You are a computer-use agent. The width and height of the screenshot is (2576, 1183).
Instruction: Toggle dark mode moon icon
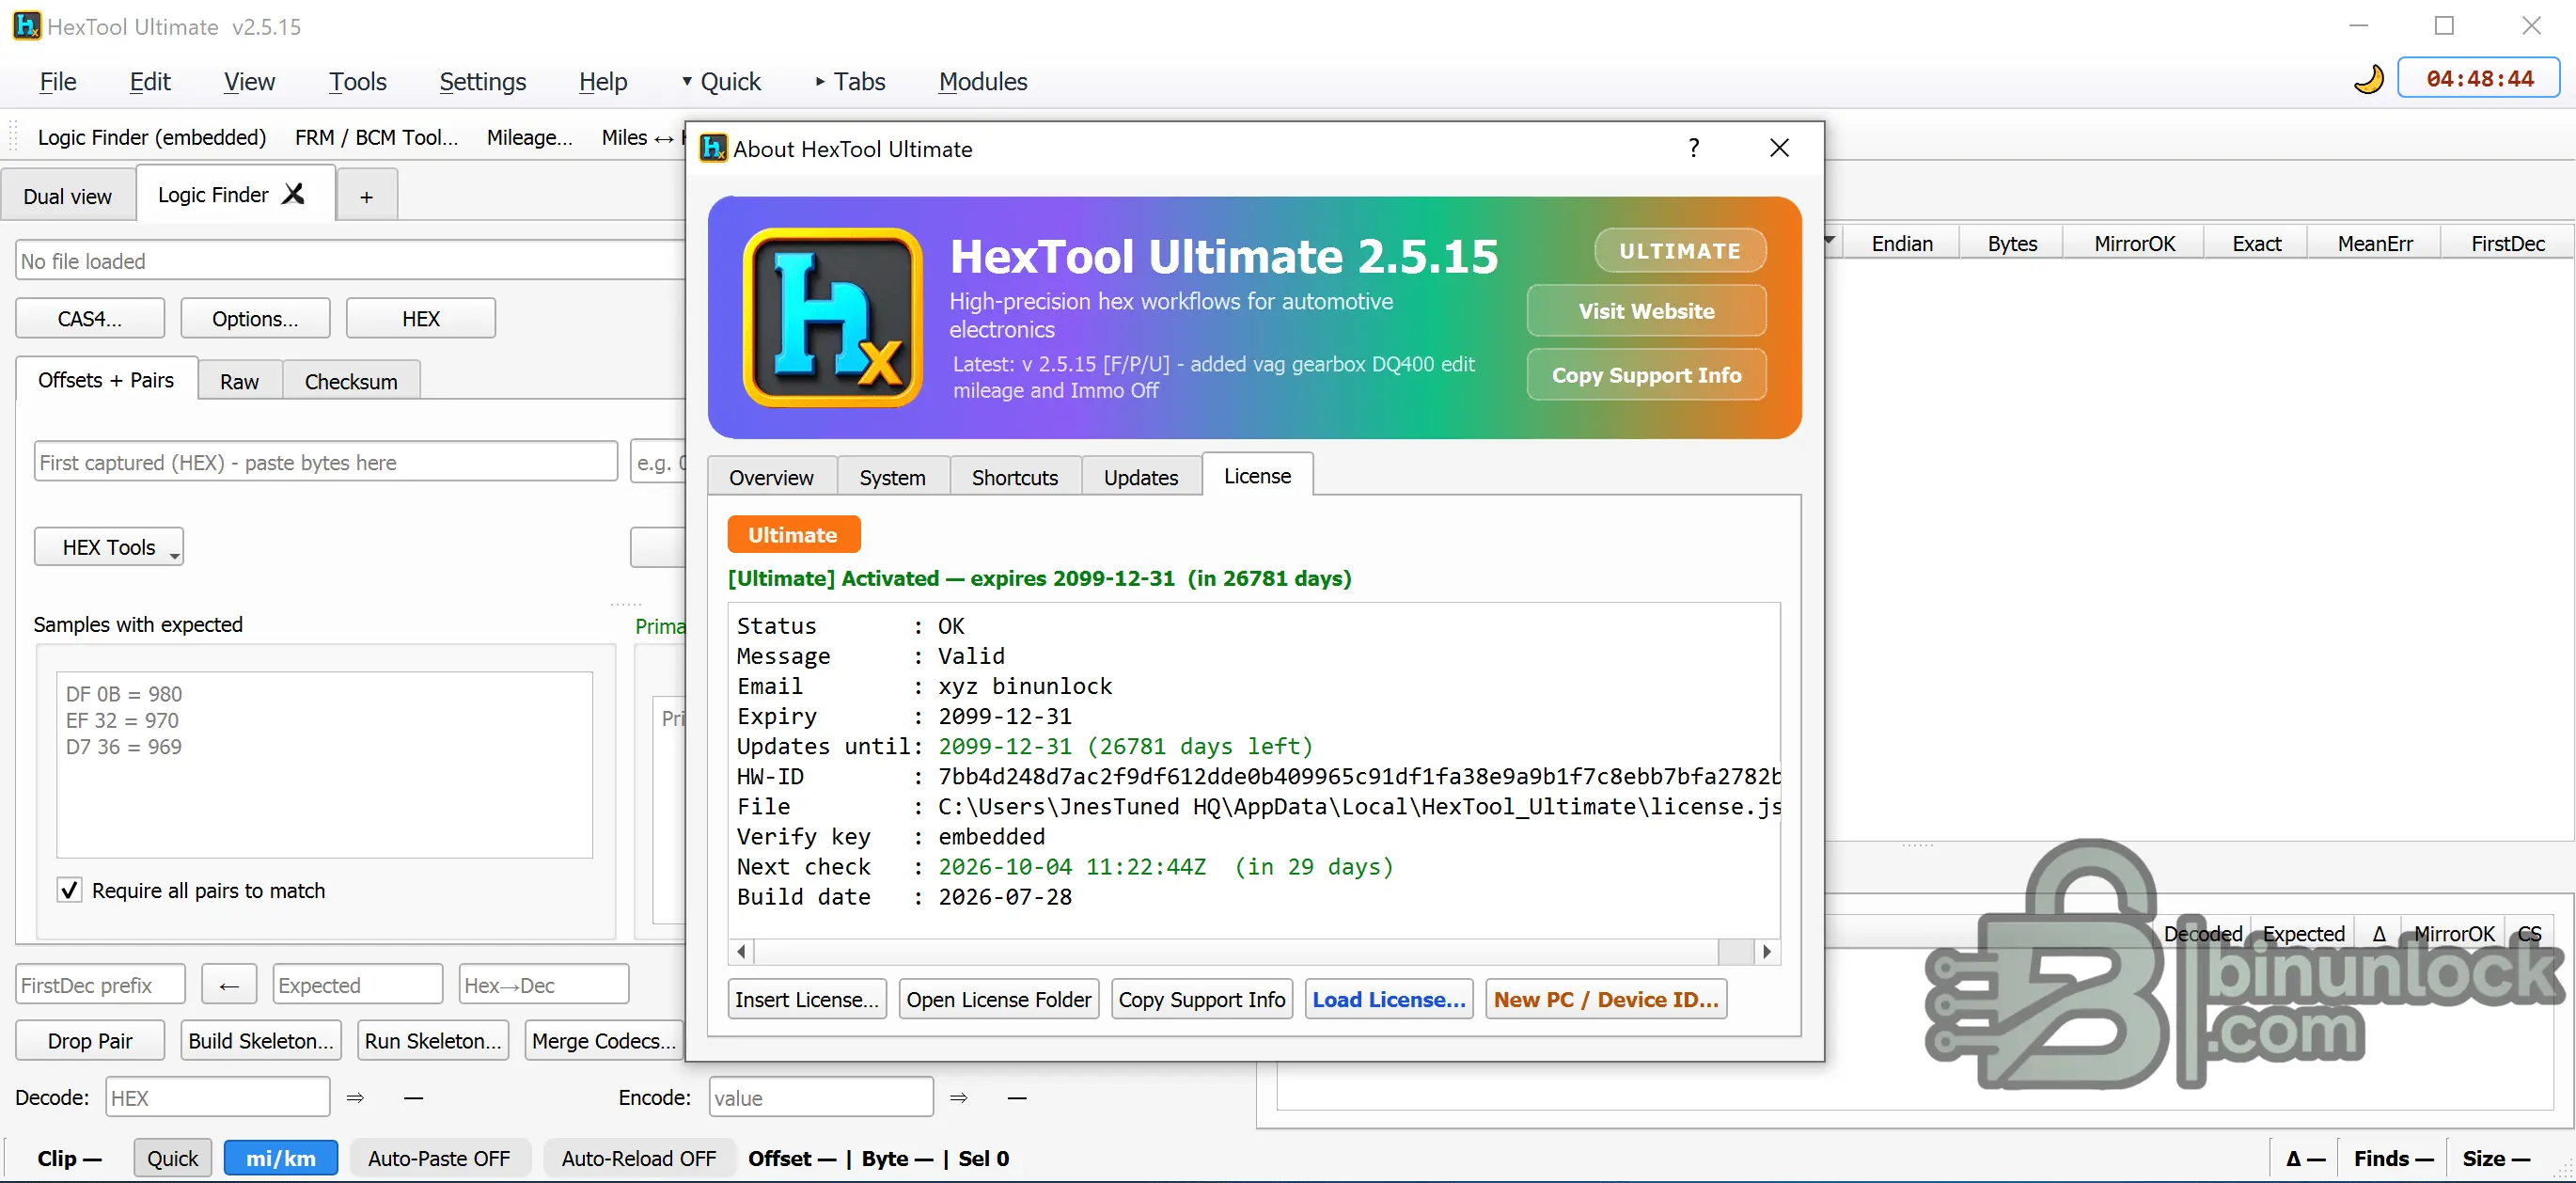tap(2368, 79)
